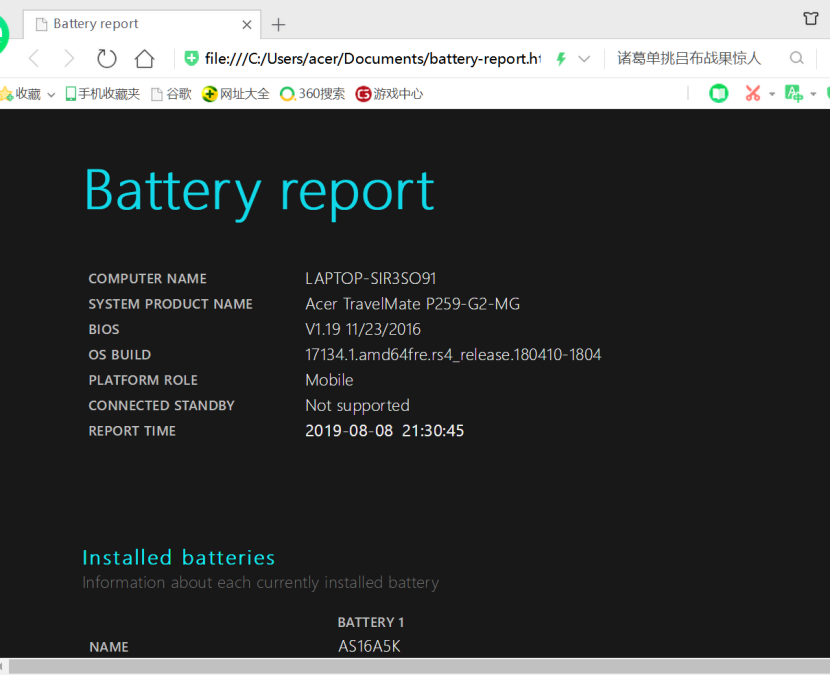Open the 网址大全 bookmark

point(236,94)
